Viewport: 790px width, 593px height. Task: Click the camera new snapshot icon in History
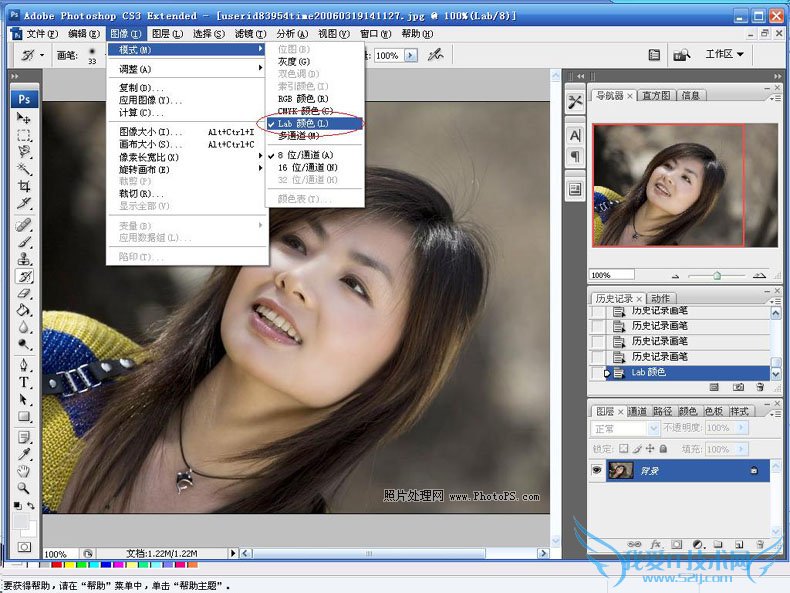[738, 386]
